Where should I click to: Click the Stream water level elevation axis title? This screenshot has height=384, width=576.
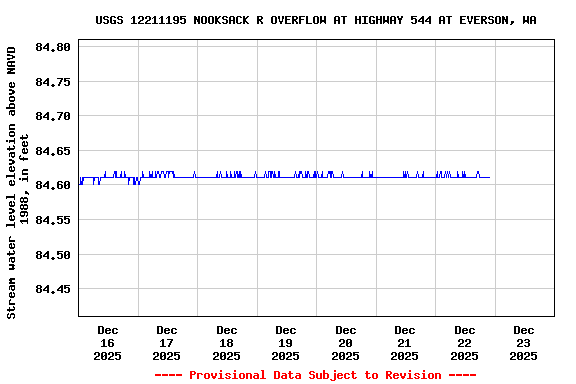point(17,183)
